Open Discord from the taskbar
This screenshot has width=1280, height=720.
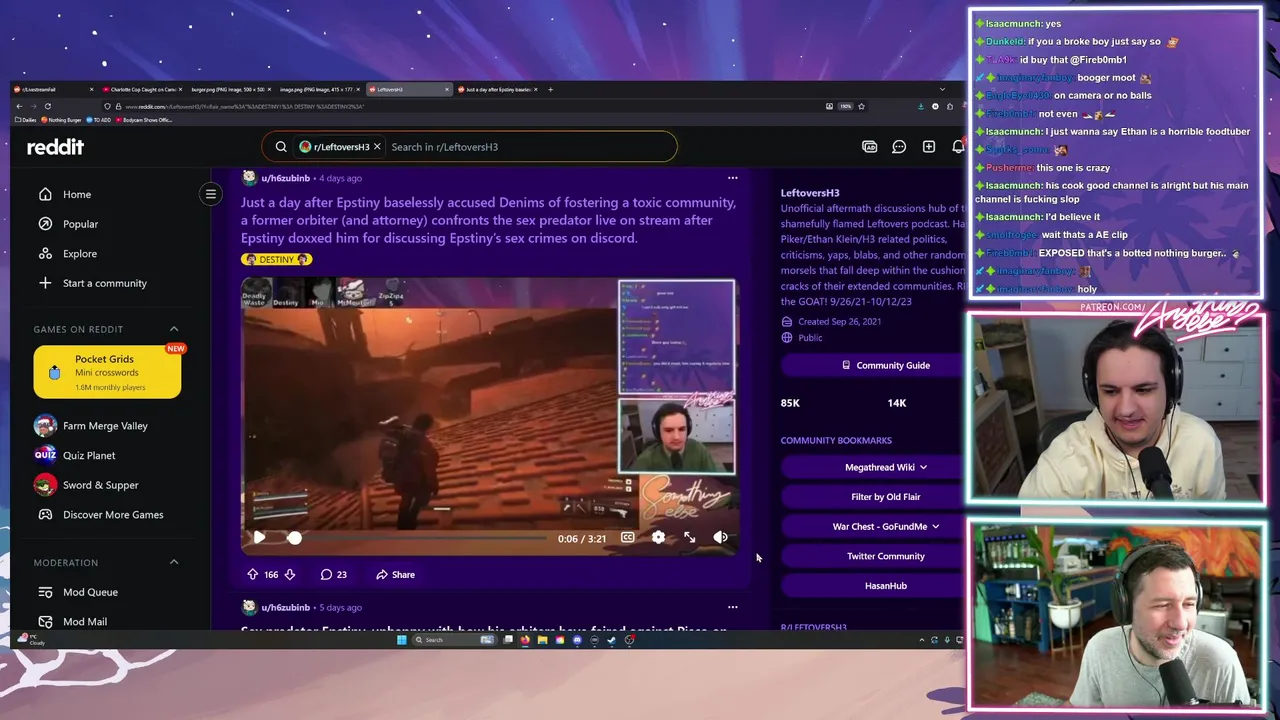point(577,640)
